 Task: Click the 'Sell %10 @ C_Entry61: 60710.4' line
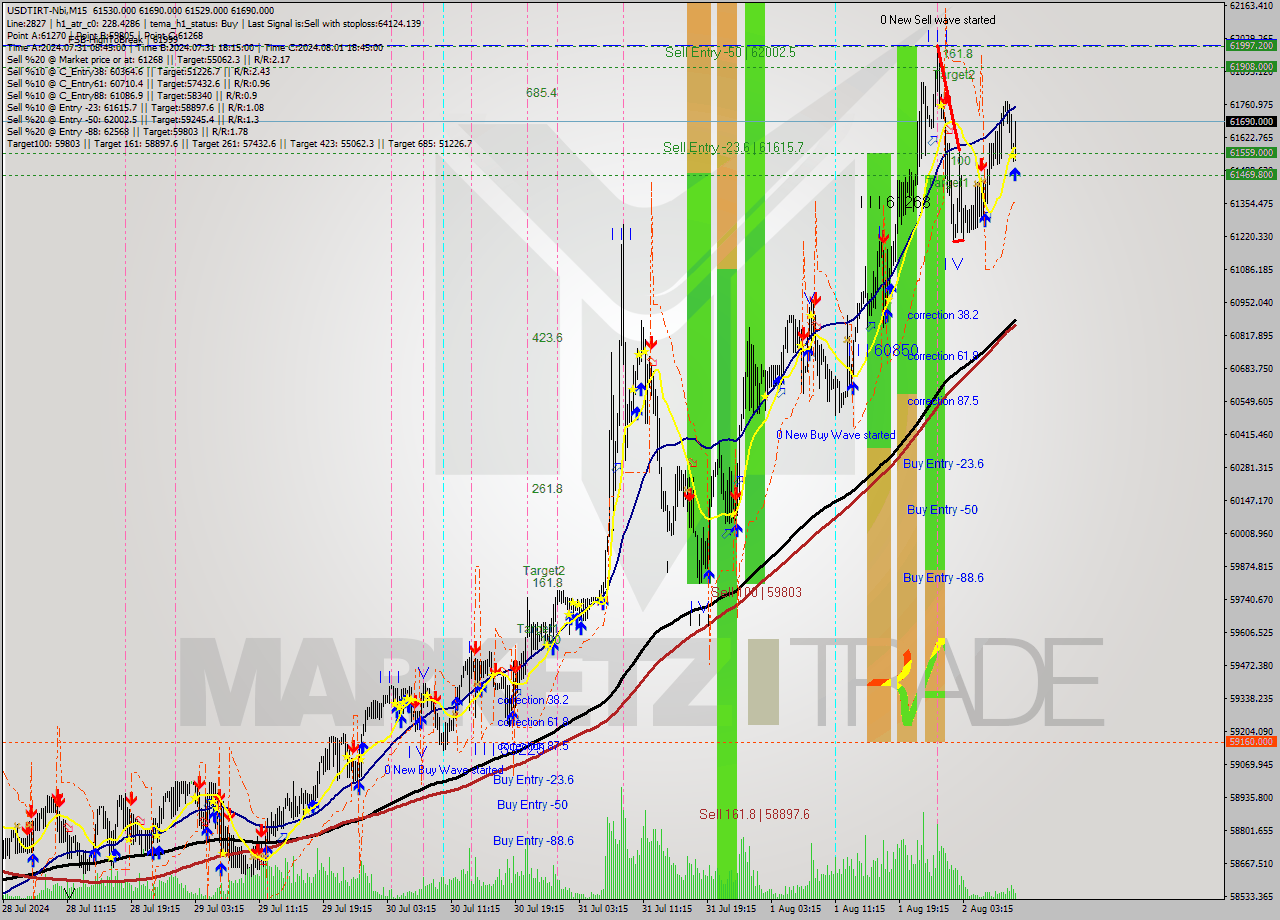click(x=138, y=83)
